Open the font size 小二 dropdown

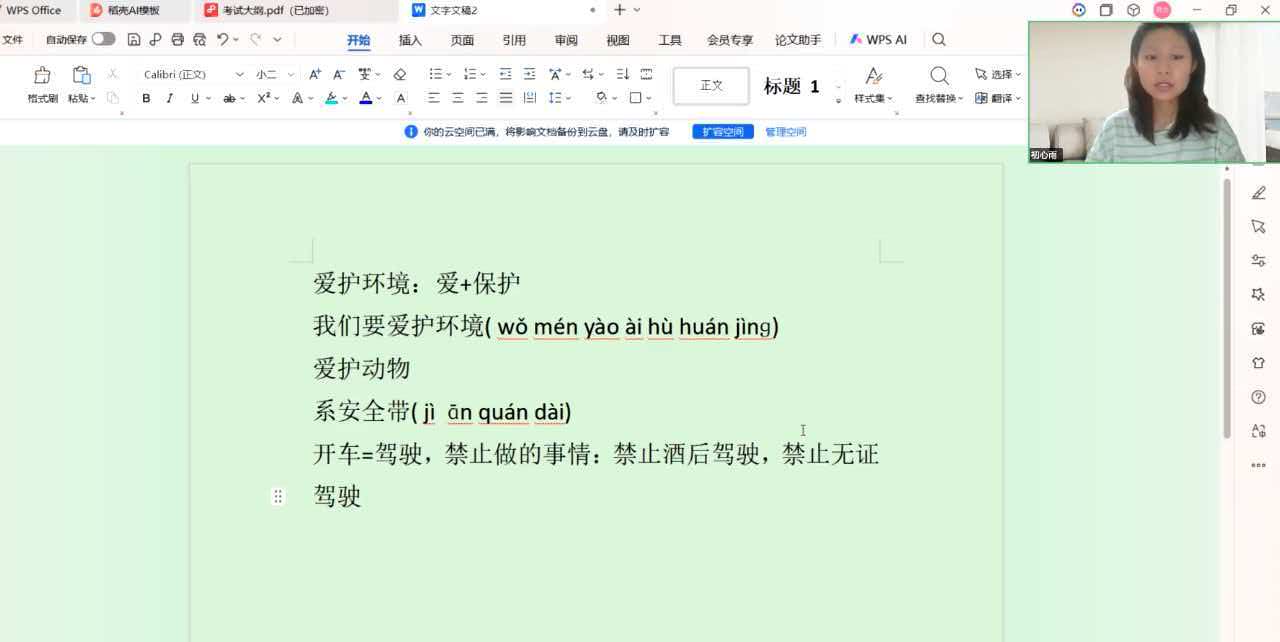291,75
